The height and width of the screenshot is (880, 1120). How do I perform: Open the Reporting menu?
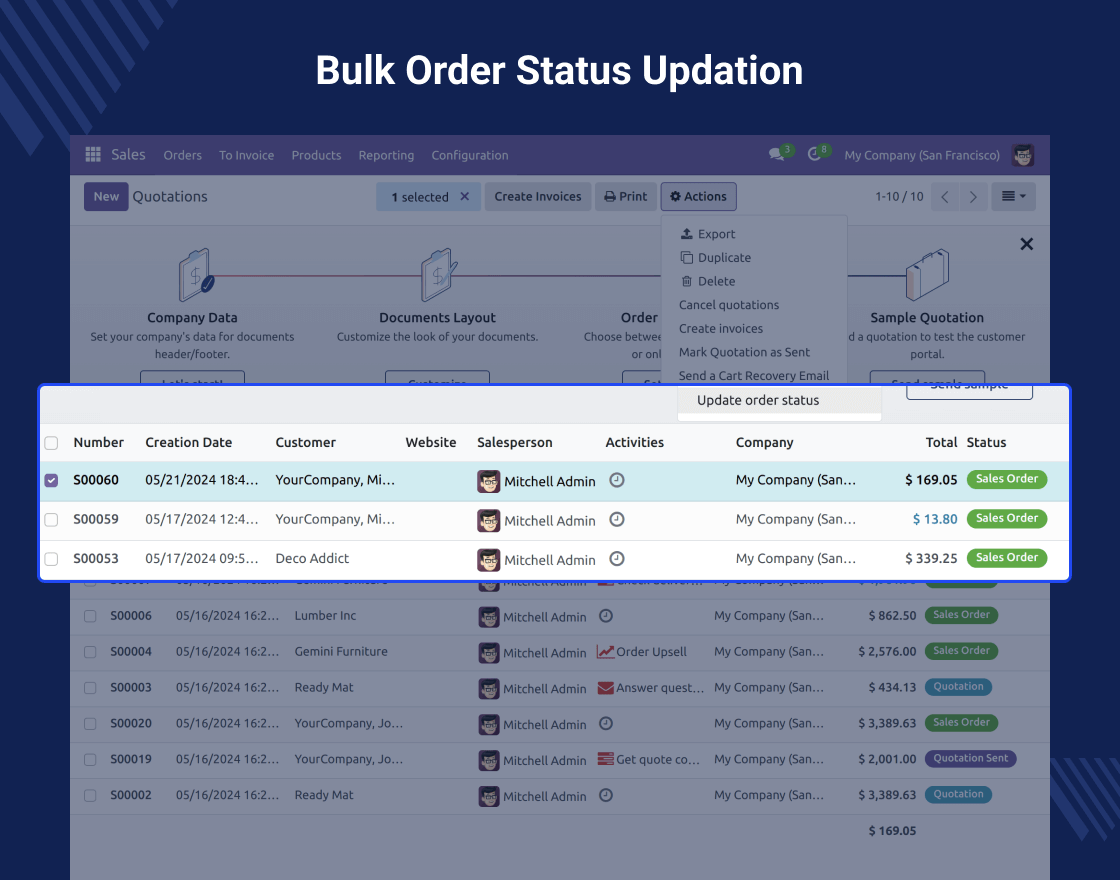coord(386,155)
